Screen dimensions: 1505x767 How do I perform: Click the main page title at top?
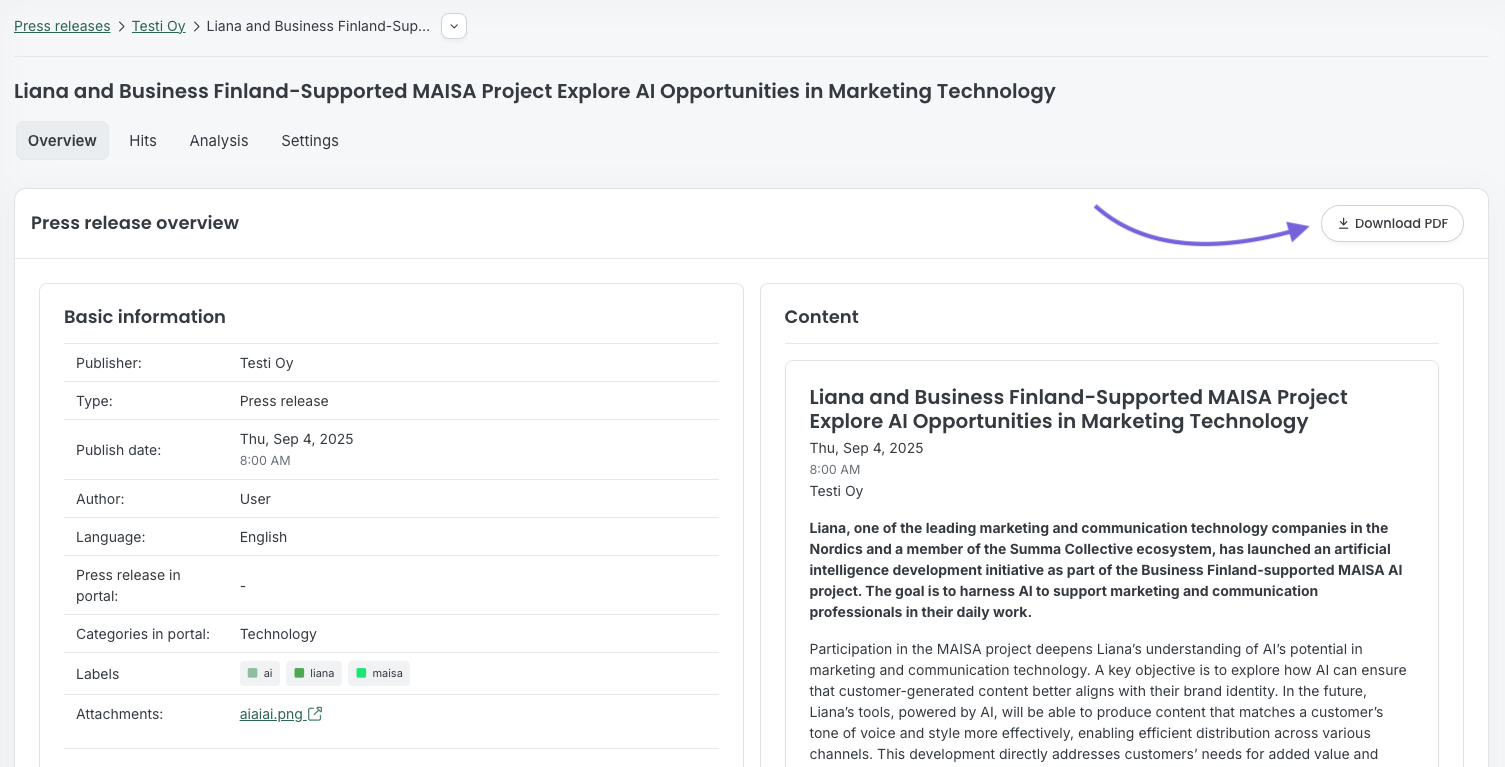point(535,91)
